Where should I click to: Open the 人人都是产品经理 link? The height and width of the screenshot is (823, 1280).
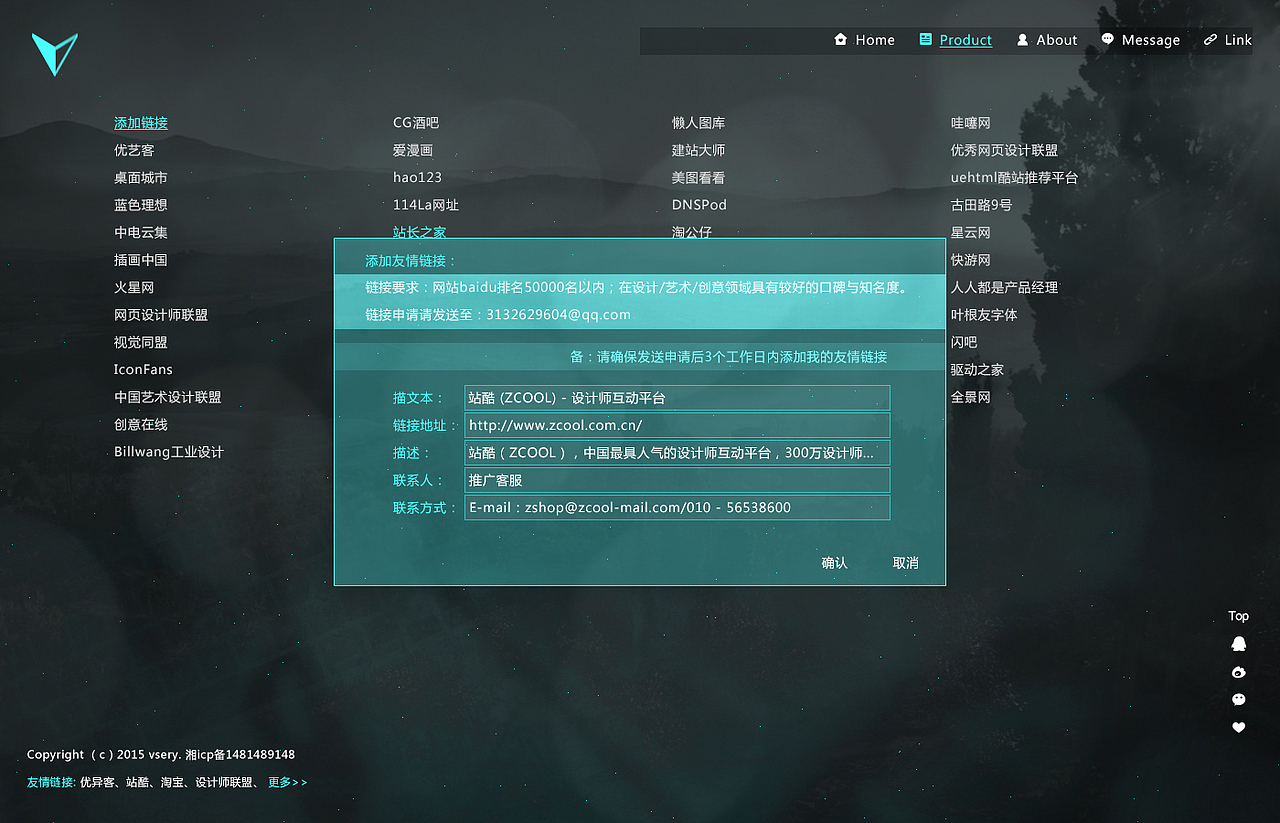(x=1004, y=288)
